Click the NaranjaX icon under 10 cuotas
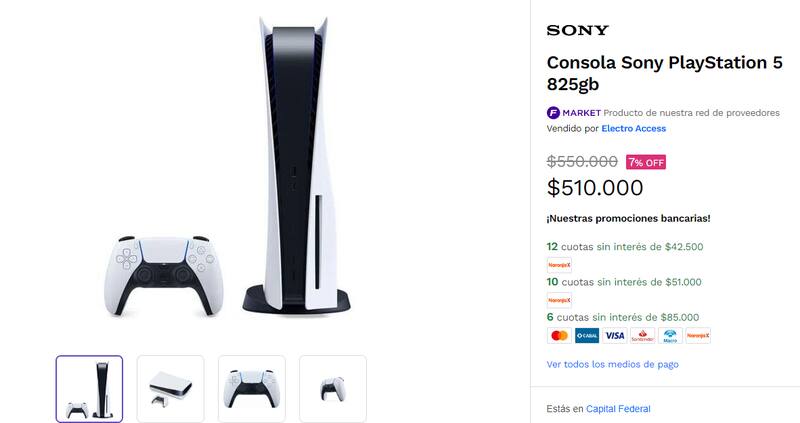This screenshot has width=800, height=423. click(559, 299)
